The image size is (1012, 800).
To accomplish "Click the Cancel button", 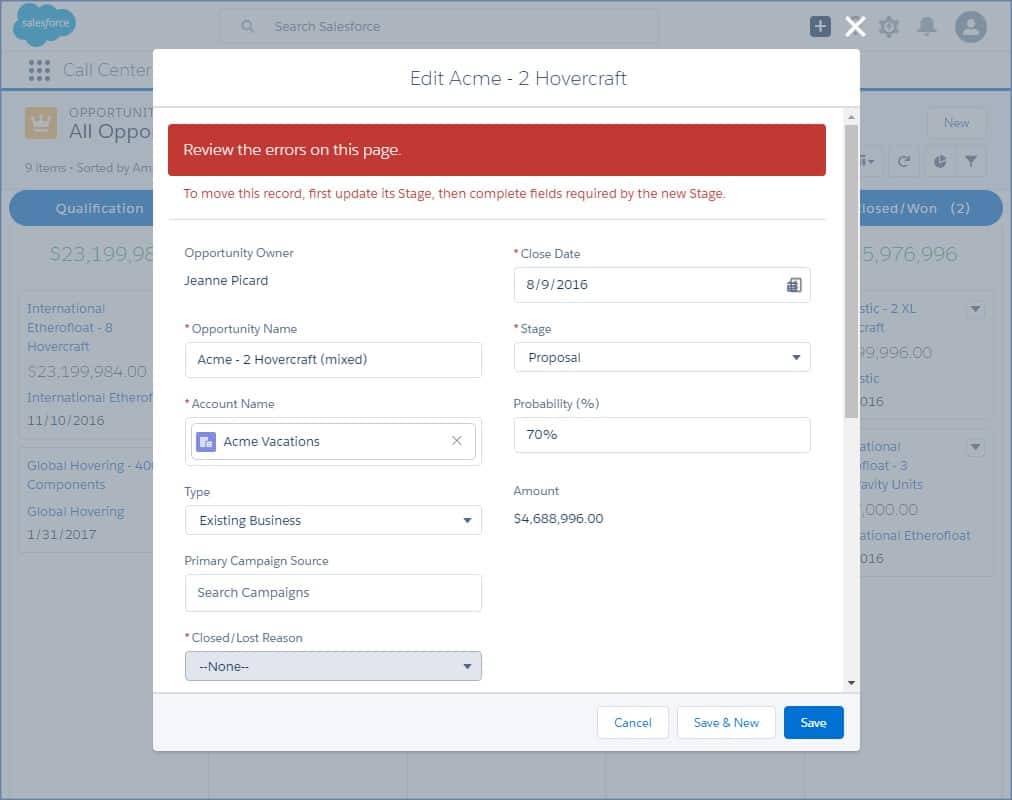I will 632,723.
